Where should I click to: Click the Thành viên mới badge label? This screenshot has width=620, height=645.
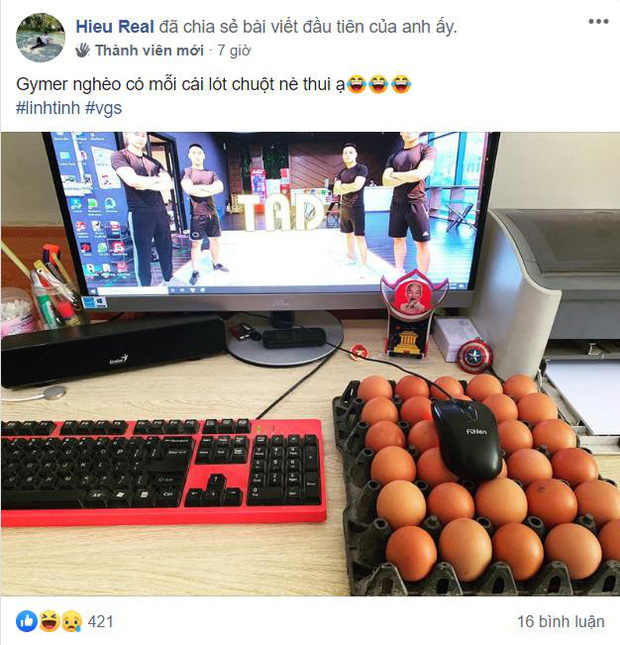(x=149, y=50)
